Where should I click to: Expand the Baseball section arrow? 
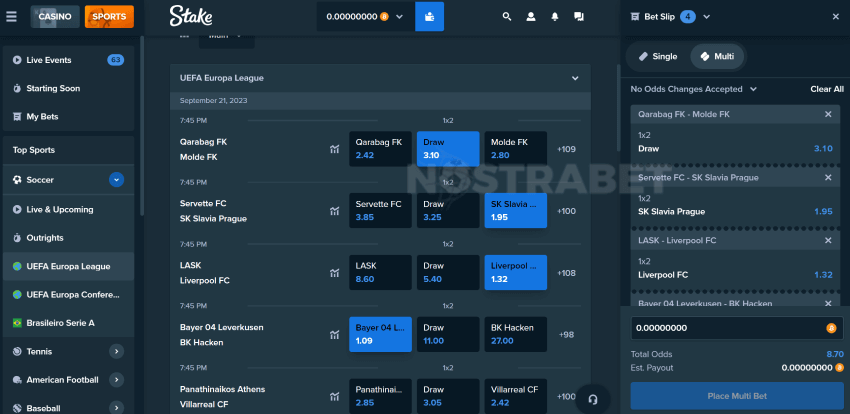[116, 407]
